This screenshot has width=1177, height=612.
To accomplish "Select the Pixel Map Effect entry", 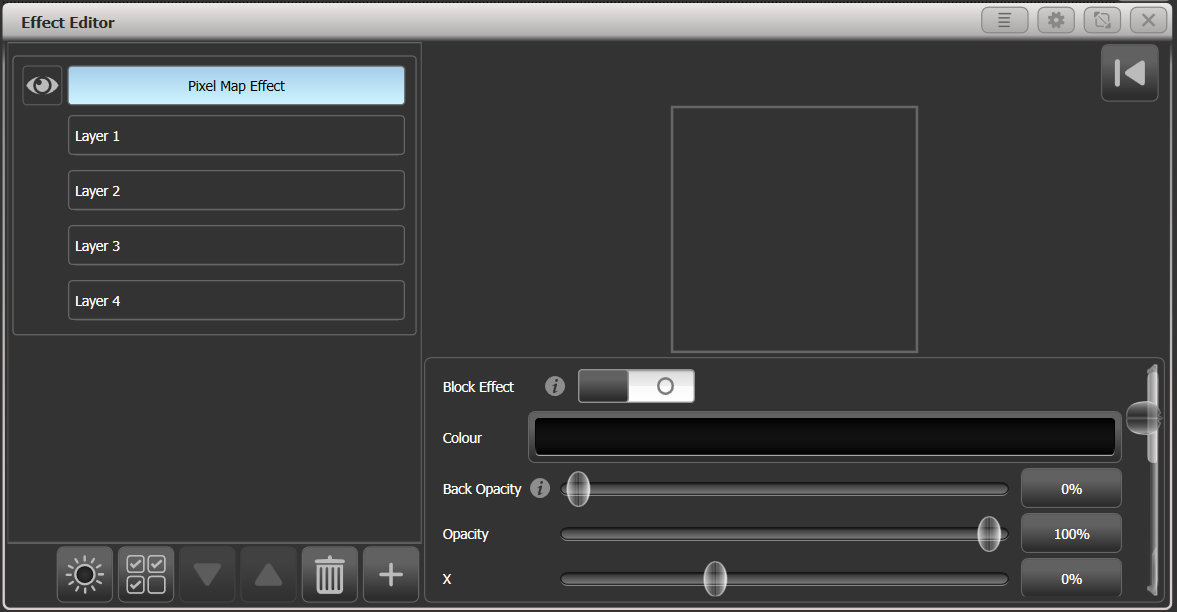I will (x=236, y=85).
